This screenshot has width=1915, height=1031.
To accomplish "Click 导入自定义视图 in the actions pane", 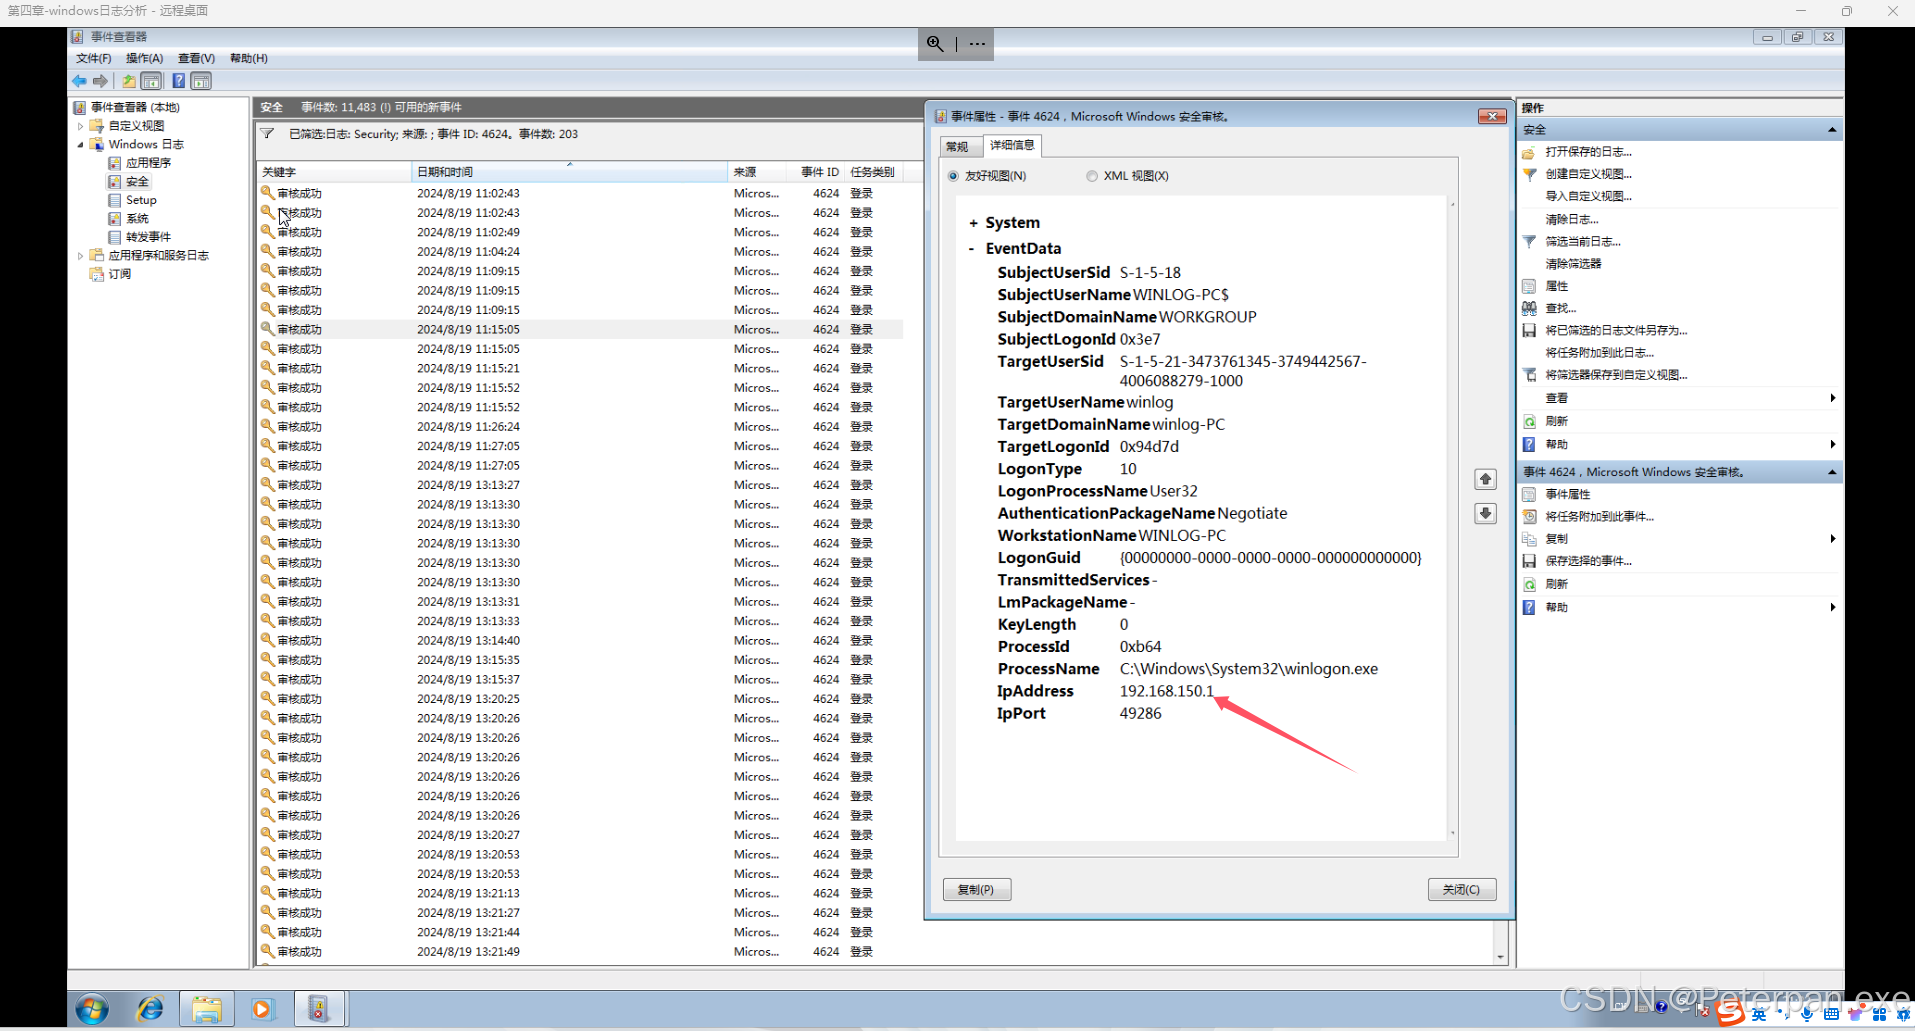I will pos(1588,196).
